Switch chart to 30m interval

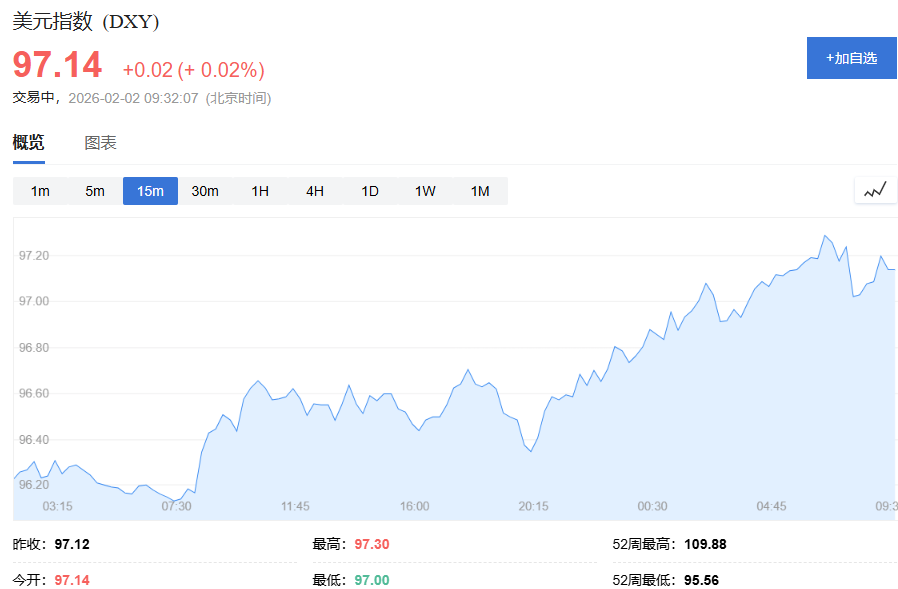pyautogui.click(x=205, y=191)
